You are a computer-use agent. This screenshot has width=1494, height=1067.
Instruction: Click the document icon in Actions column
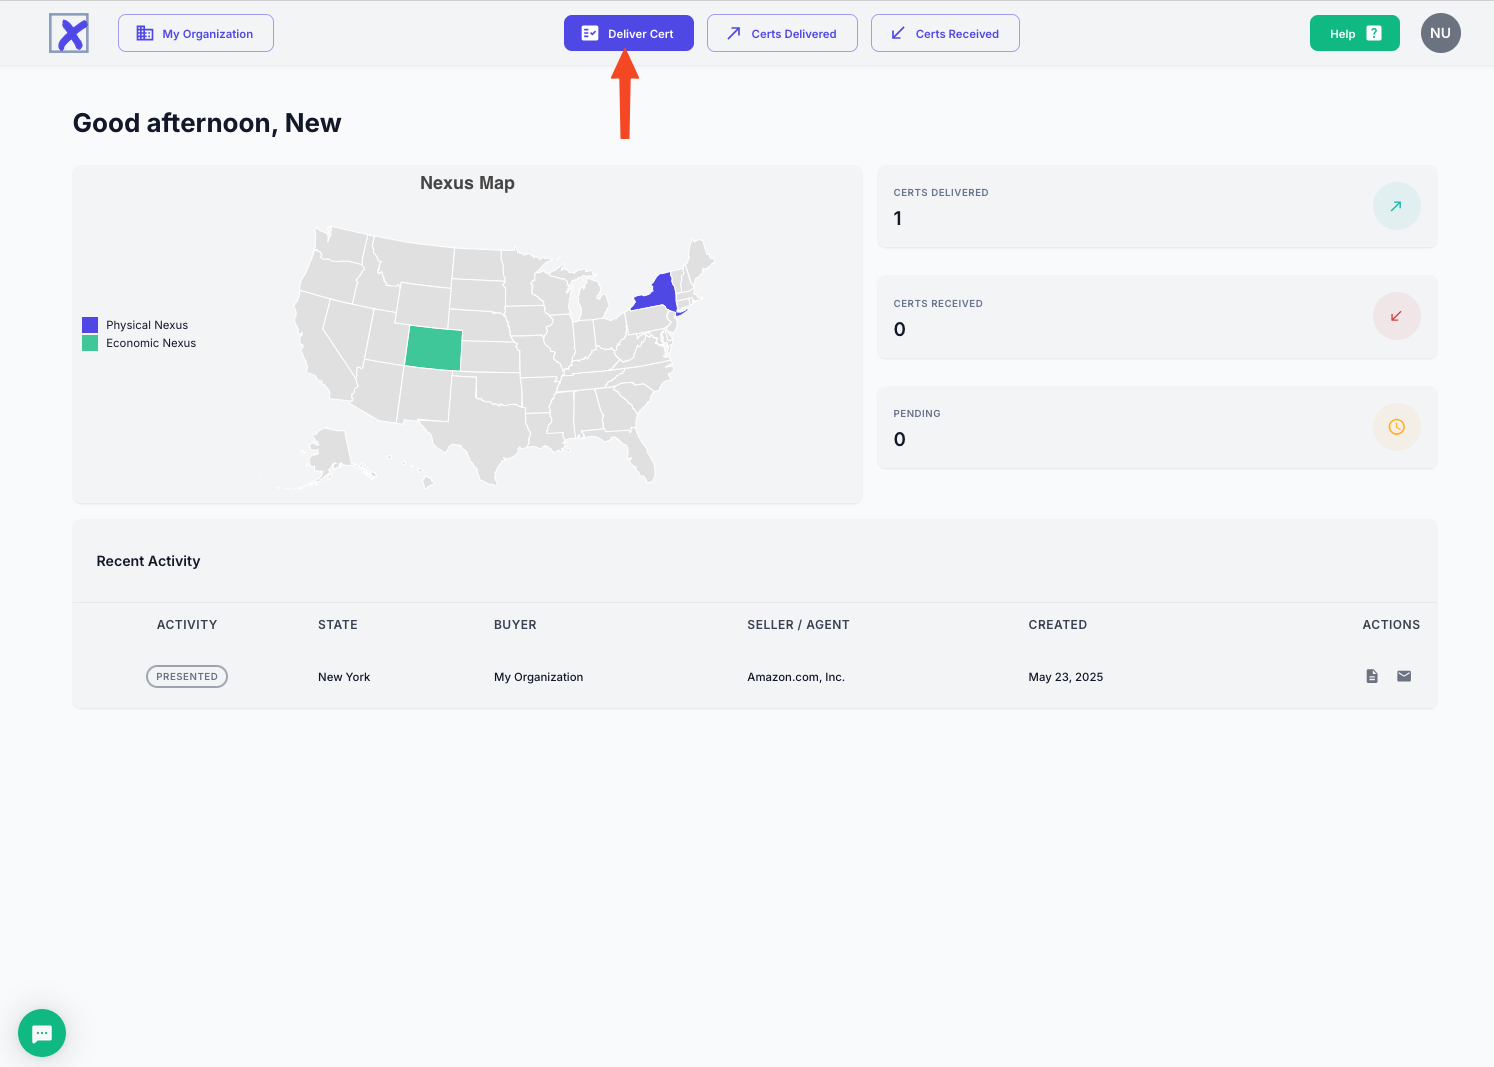tap(1372, 677)
